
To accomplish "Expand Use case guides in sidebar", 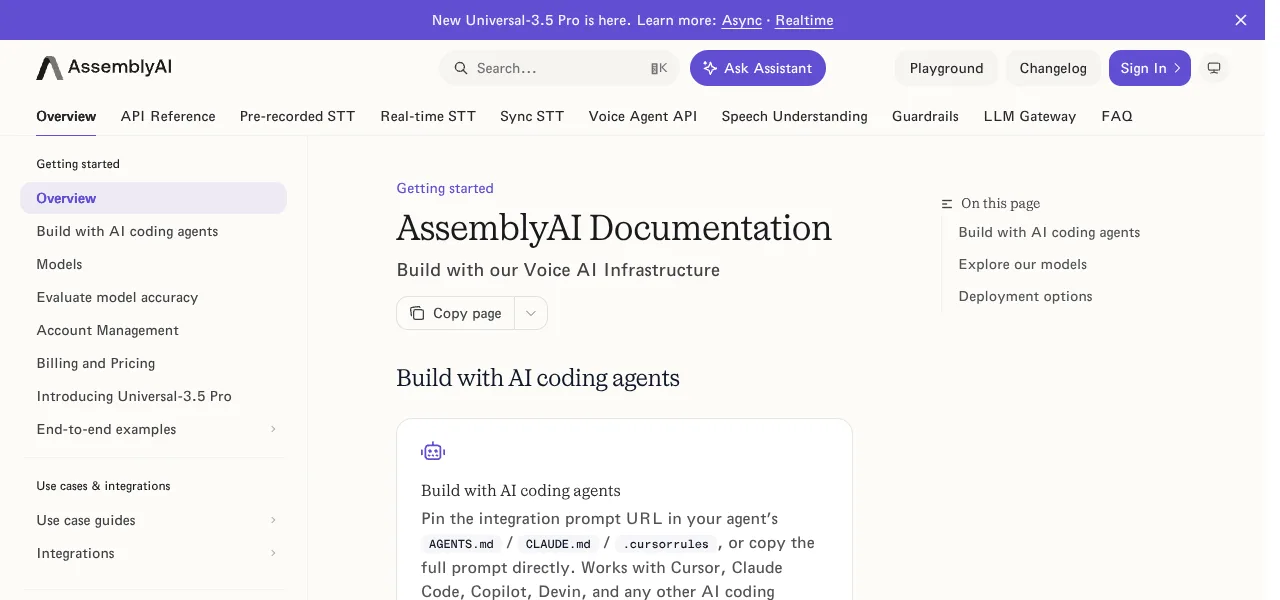I will pyautogui.click(x=273, y=520).
